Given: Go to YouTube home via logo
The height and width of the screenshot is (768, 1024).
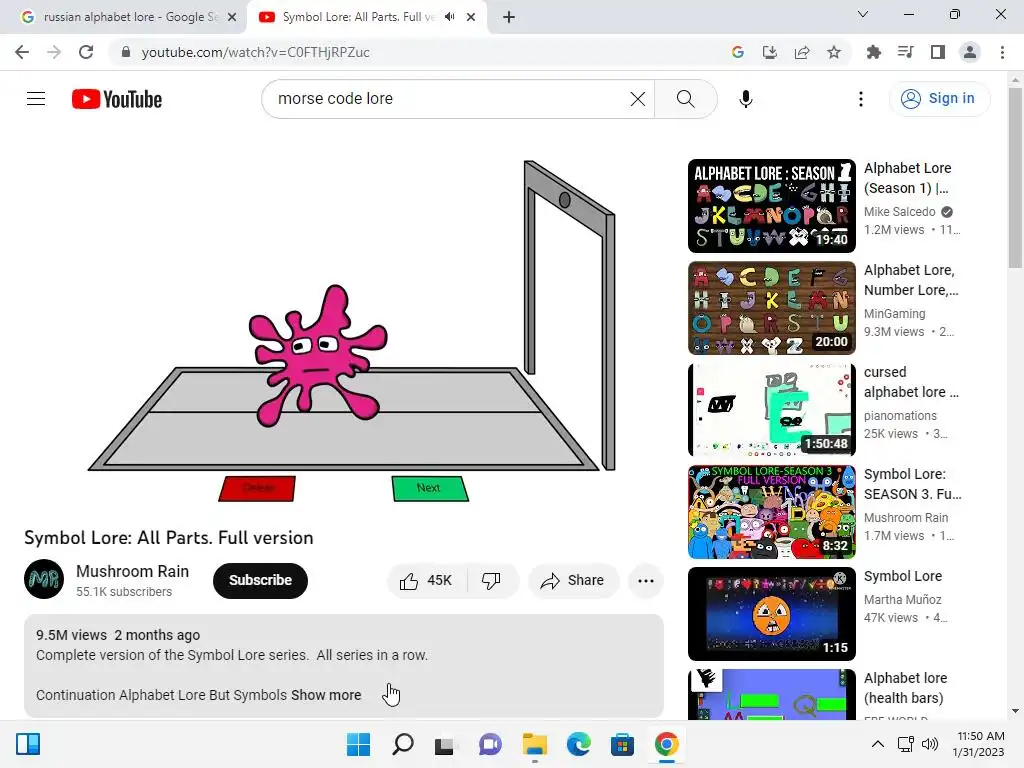Looking at the screenshot, I should click(117, 99).
